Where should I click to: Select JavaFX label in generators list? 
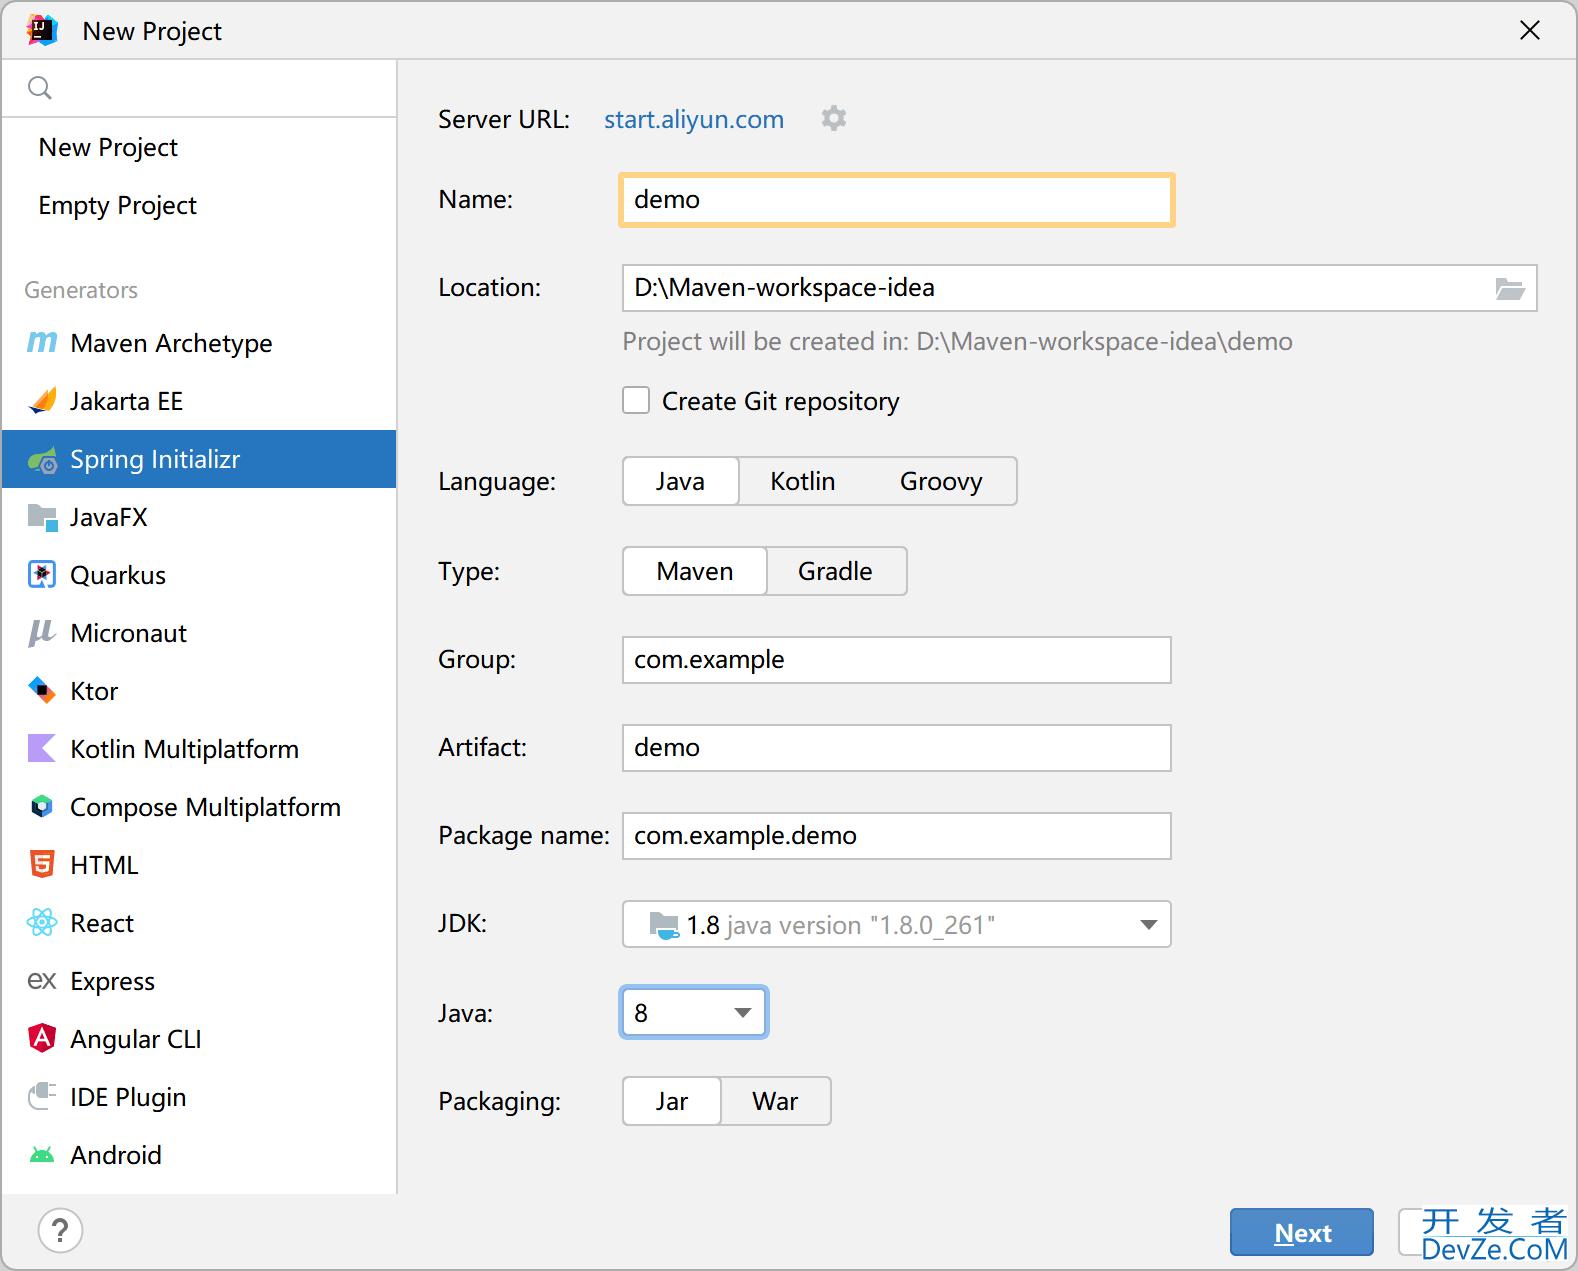point(109,517)
